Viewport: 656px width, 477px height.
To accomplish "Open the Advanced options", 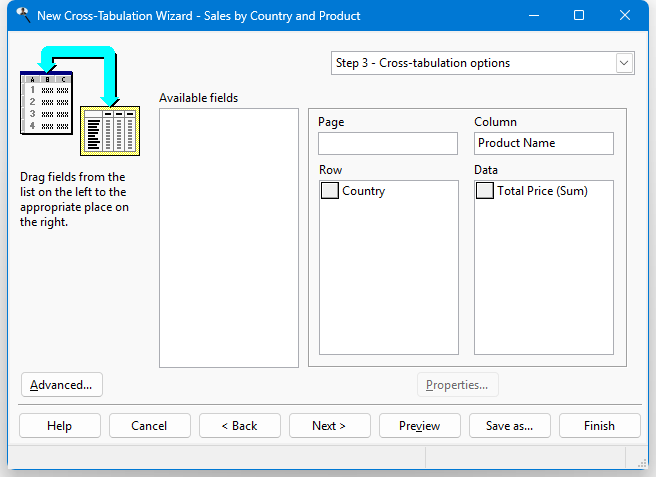I will 61,384.
